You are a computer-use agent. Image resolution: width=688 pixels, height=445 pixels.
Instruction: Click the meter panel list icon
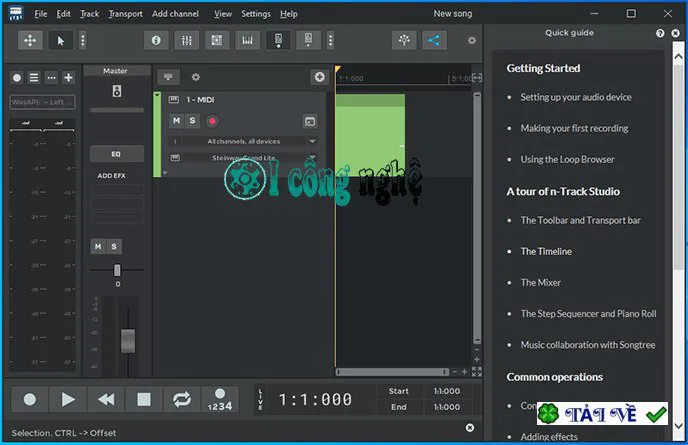point(34,78)
